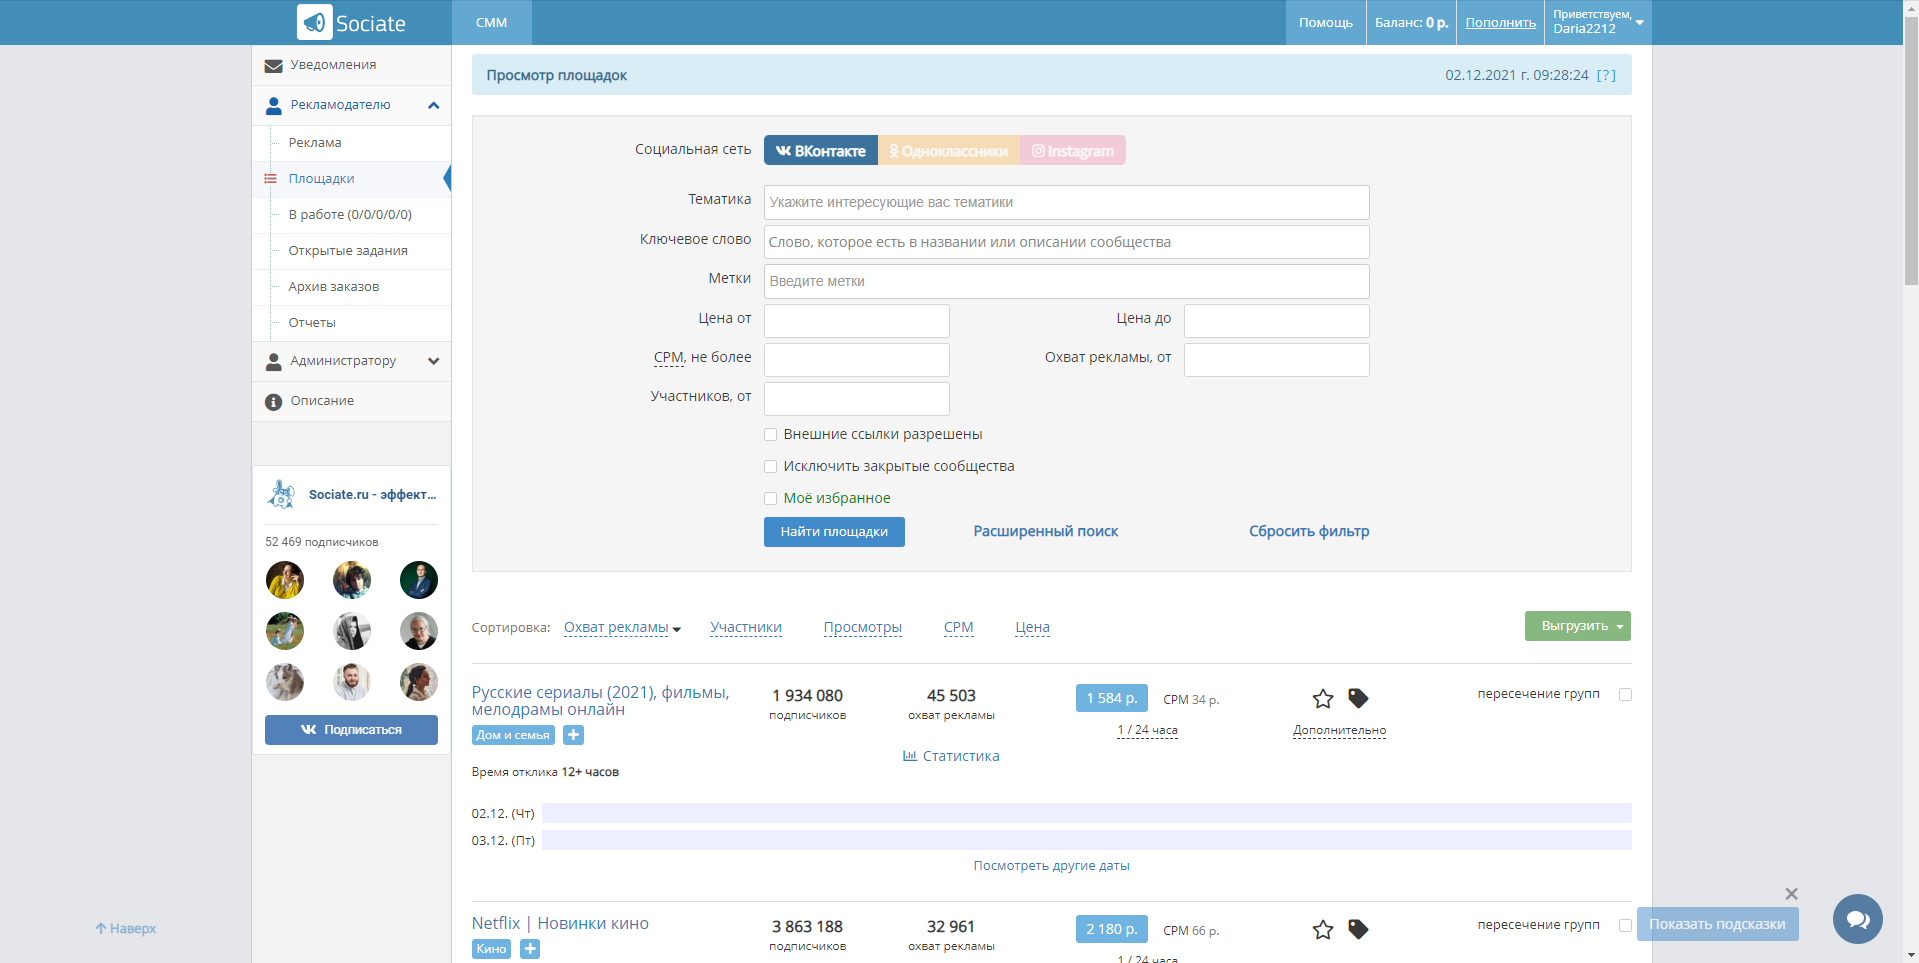Click the 03.12. (Пт) schedule bar
The width and height of the screenshot is (1919, 963).
click(x=1087, y=840)
